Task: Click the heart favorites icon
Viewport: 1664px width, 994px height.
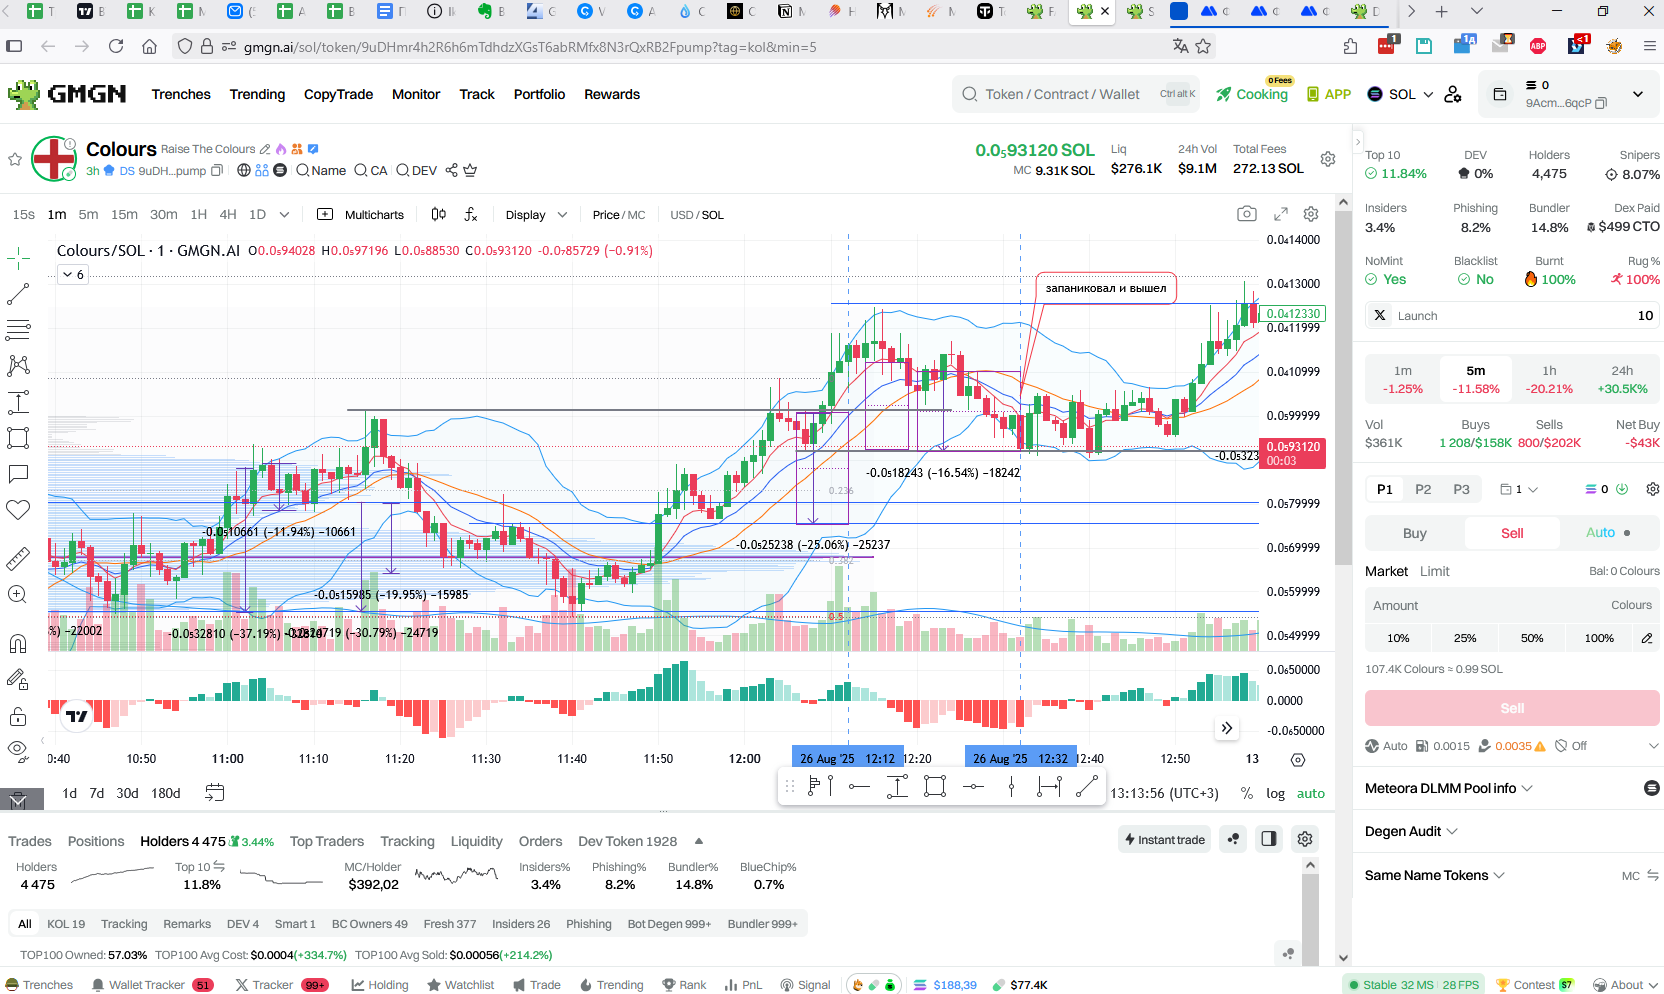Action: pos(18,510)
